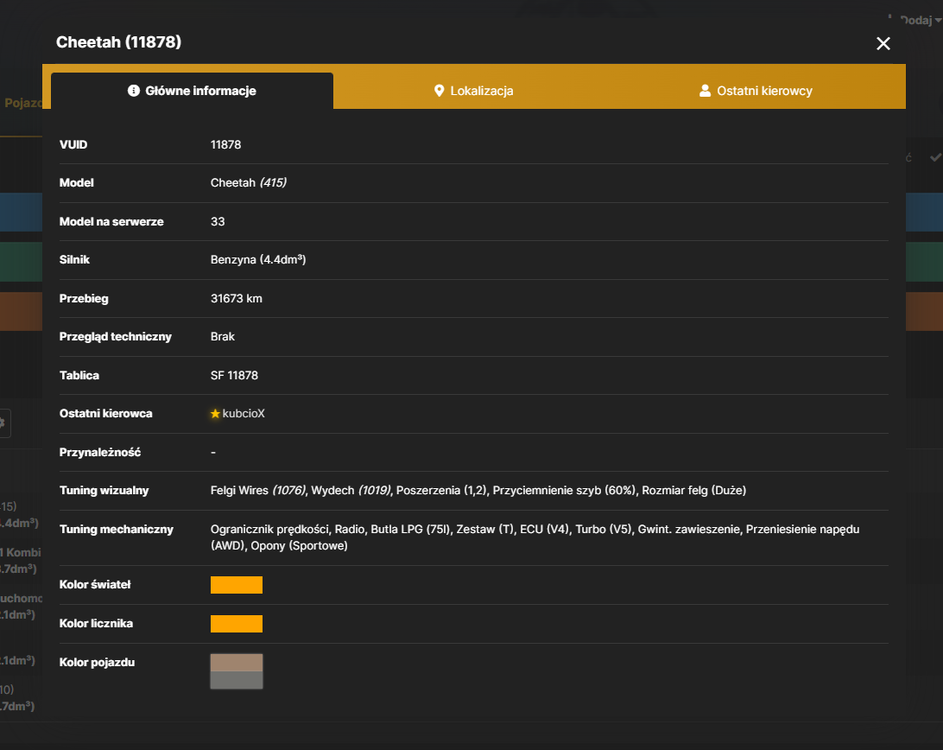The height and width of the screenshot is (750, 943).
Task: Click the Przynależność dash value
Action: pyautogui.click(x=213, y=452)
